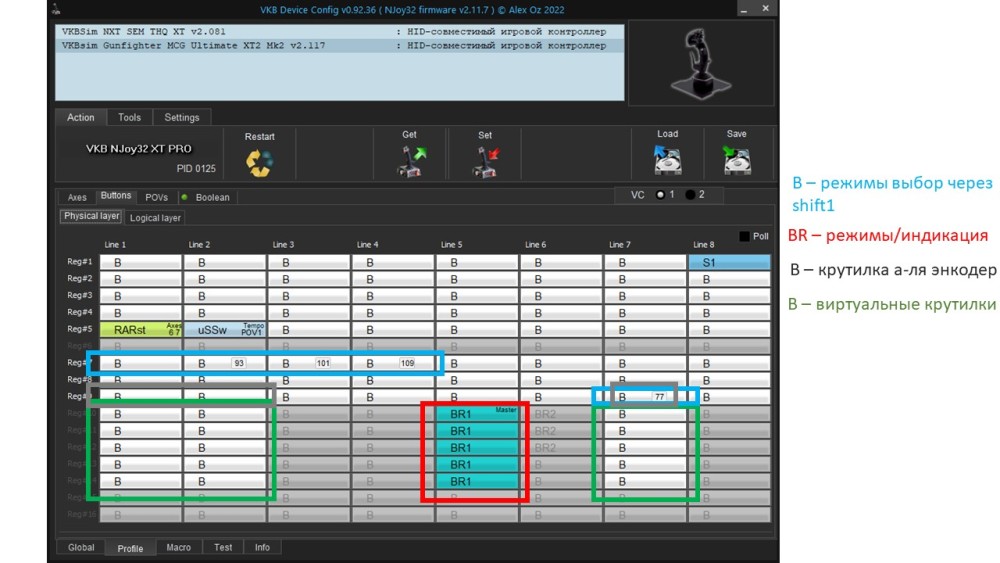1000x563 pixels.
Task: Click the VKB NJoy32 XT PRO label
Action: point(139,149)
